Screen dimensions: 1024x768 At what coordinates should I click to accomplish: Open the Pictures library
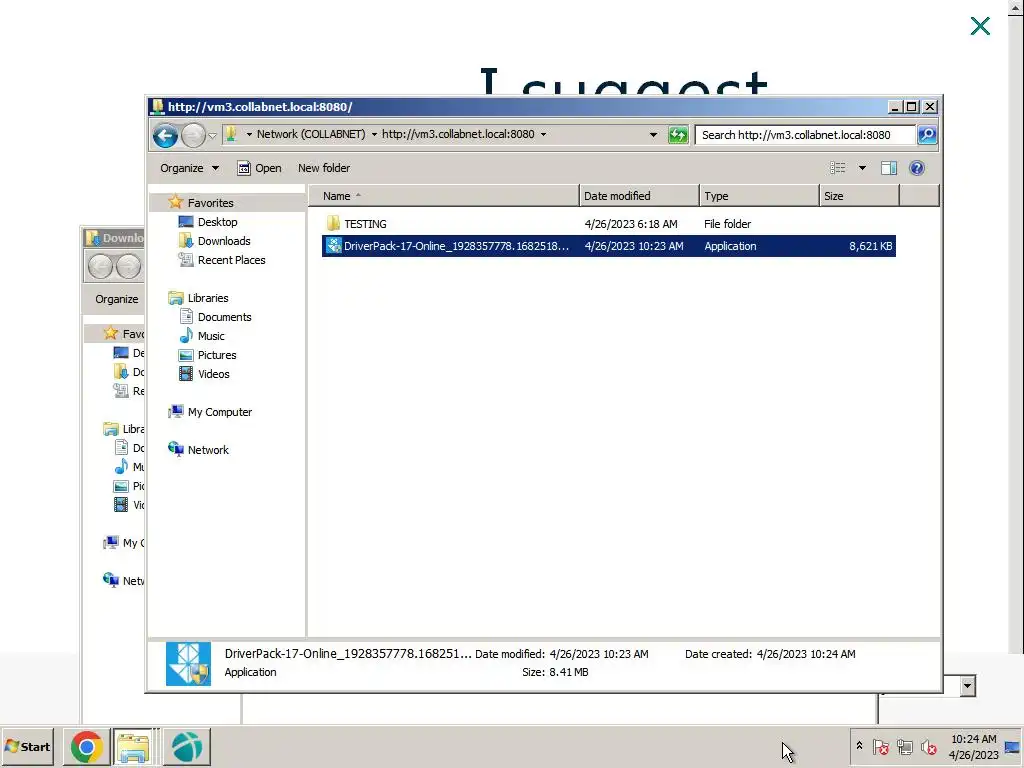click(x=217, y=355)
